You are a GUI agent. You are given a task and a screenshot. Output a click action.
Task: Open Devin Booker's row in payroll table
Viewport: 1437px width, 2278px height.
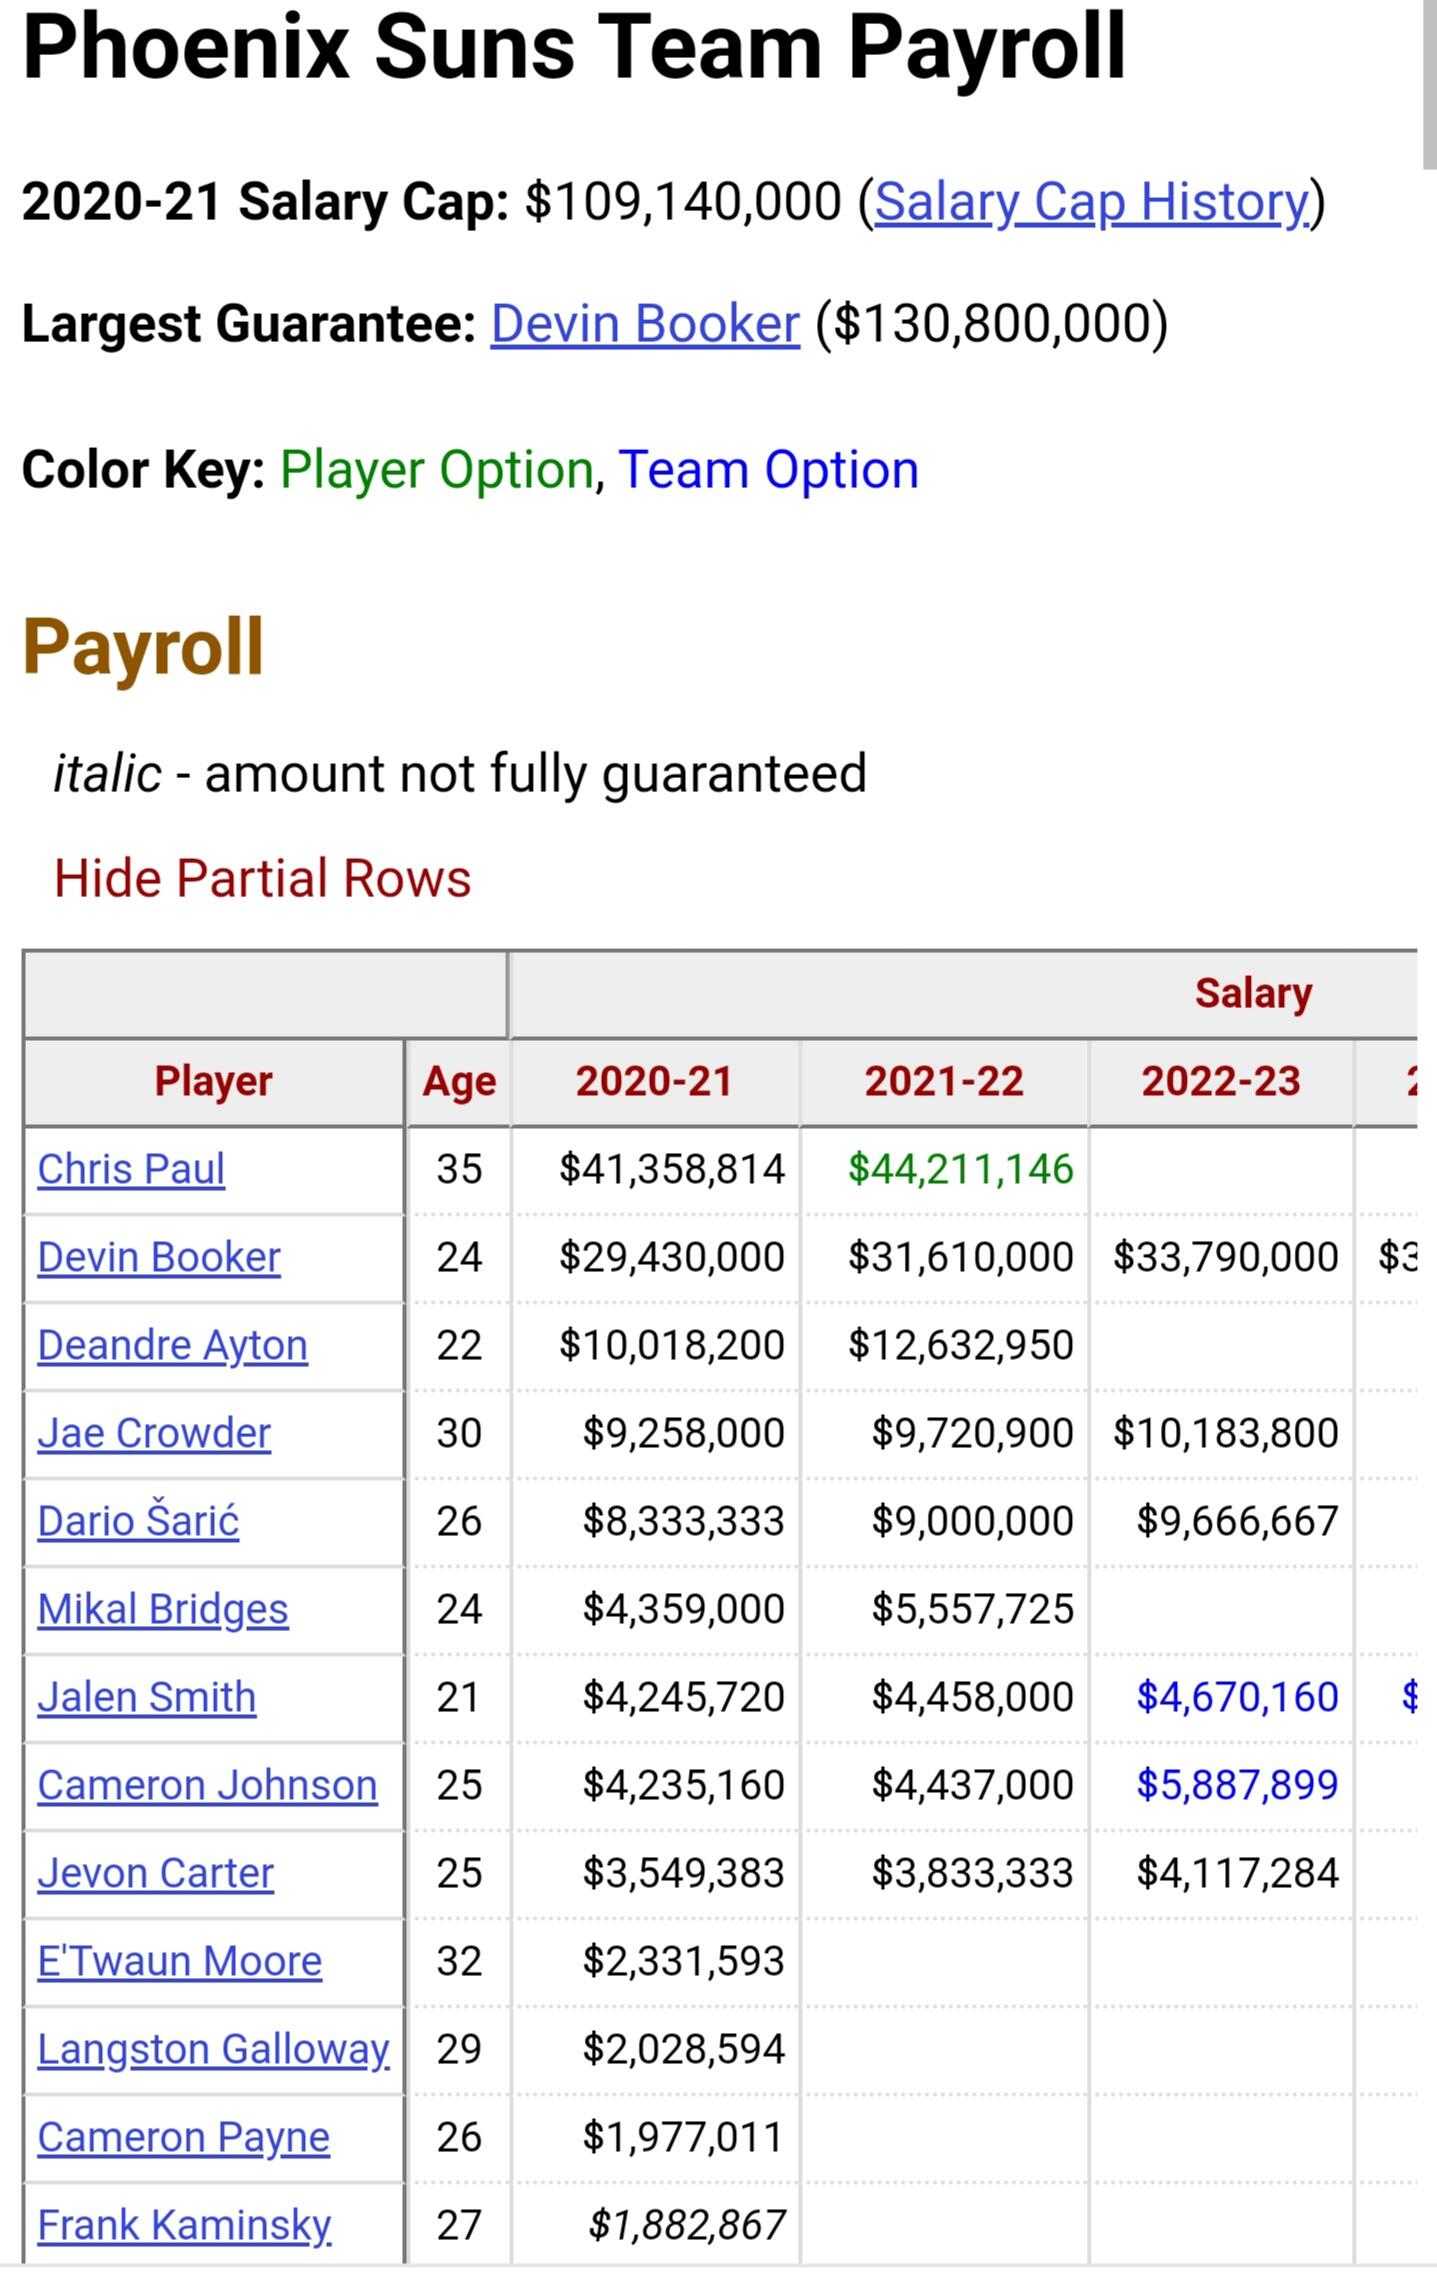tap(159, 1257)
